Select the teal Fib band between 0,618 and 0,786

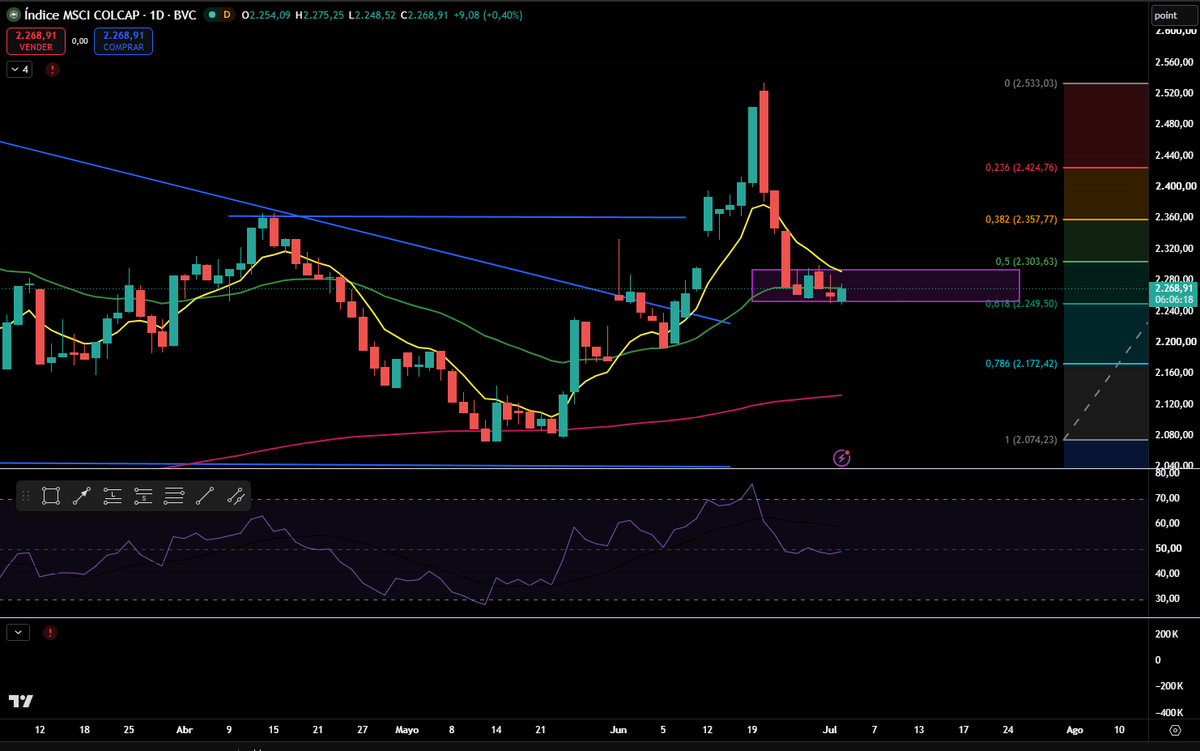1105,333
